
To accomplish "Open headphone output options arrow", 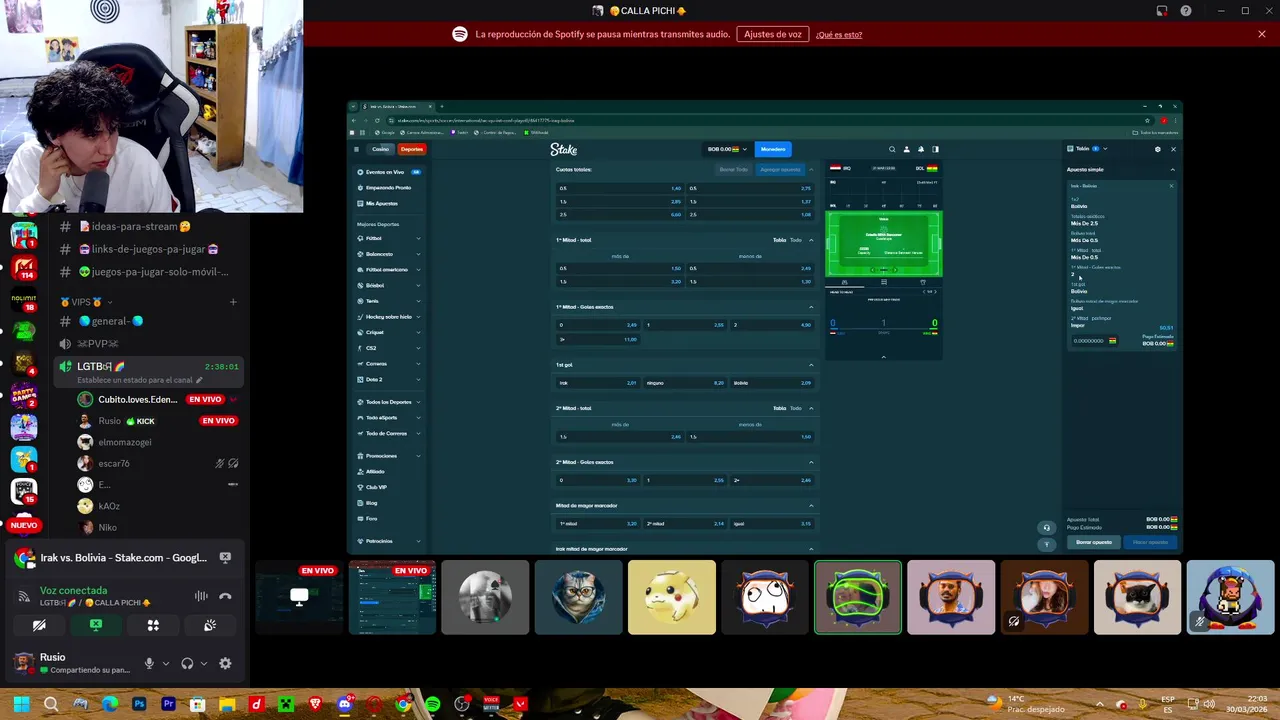I will pos(203,663).
